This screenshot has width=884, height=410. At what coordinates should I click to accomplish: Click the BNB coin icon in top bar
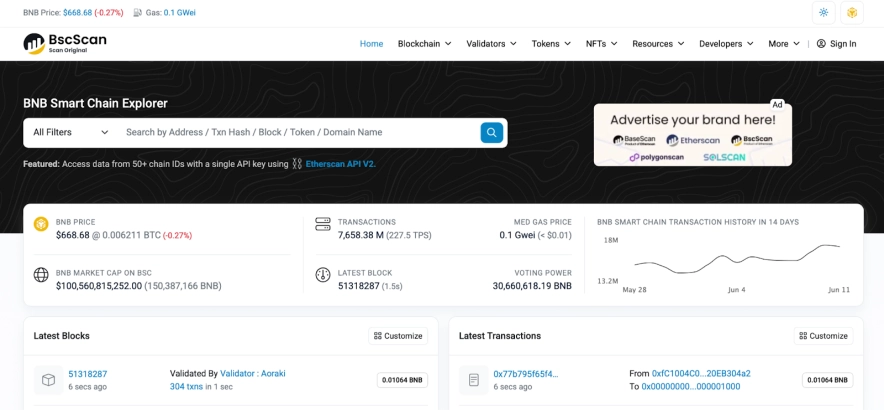(x=852, y=13)
